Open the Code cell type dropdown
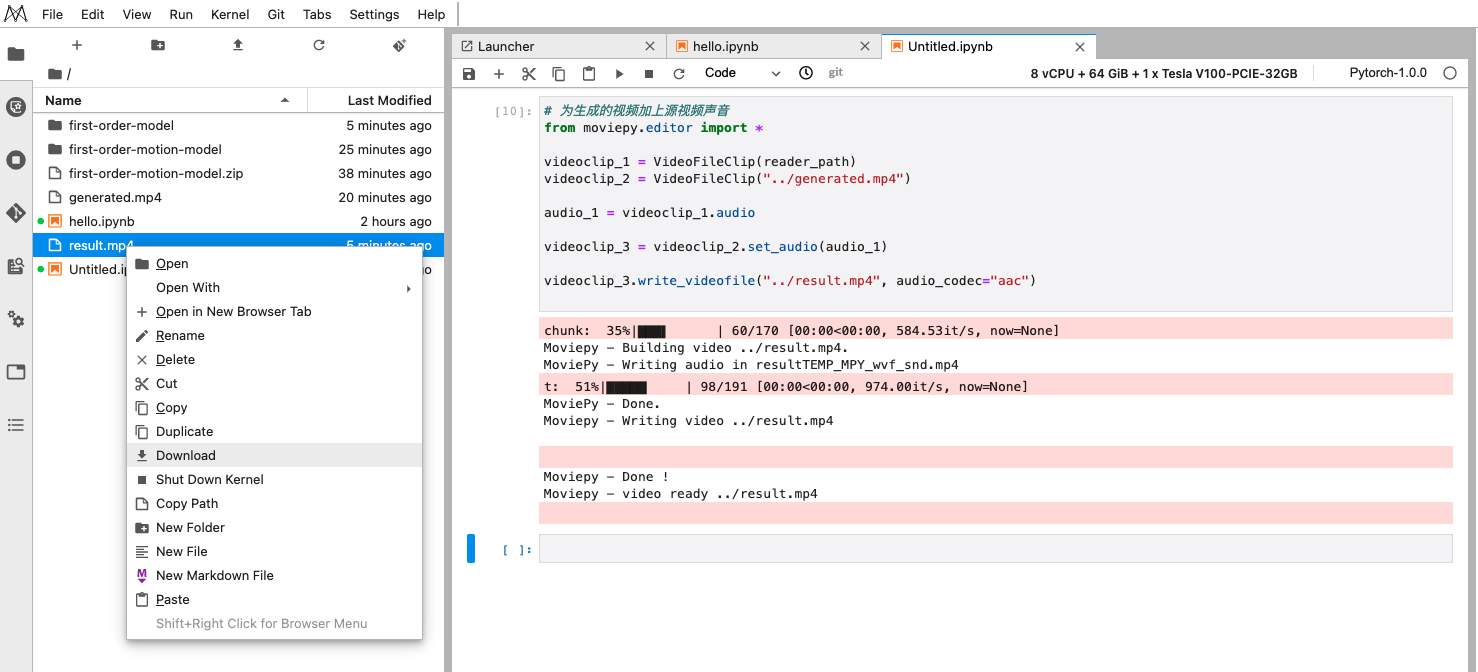The width and height of the screenshot is (1478, 672). [742, 73]
